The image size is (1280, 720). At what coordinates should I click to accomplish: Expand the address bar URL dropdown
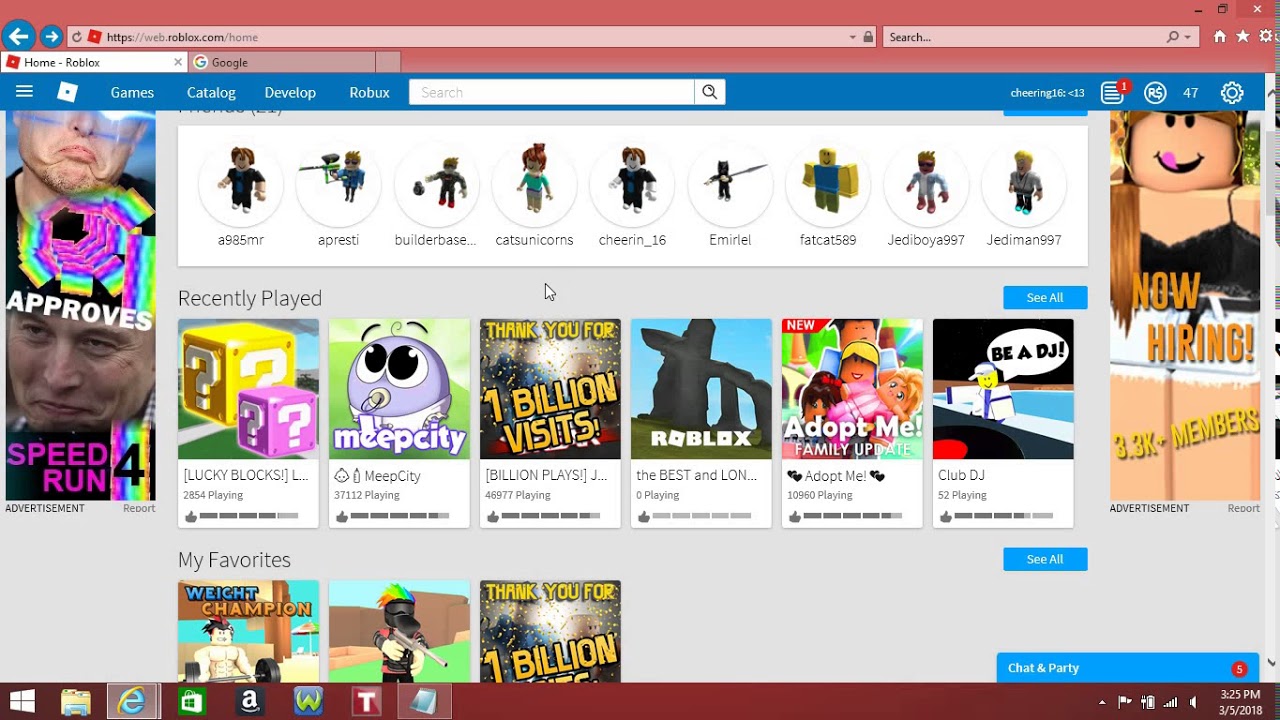(x=853, y=37)
